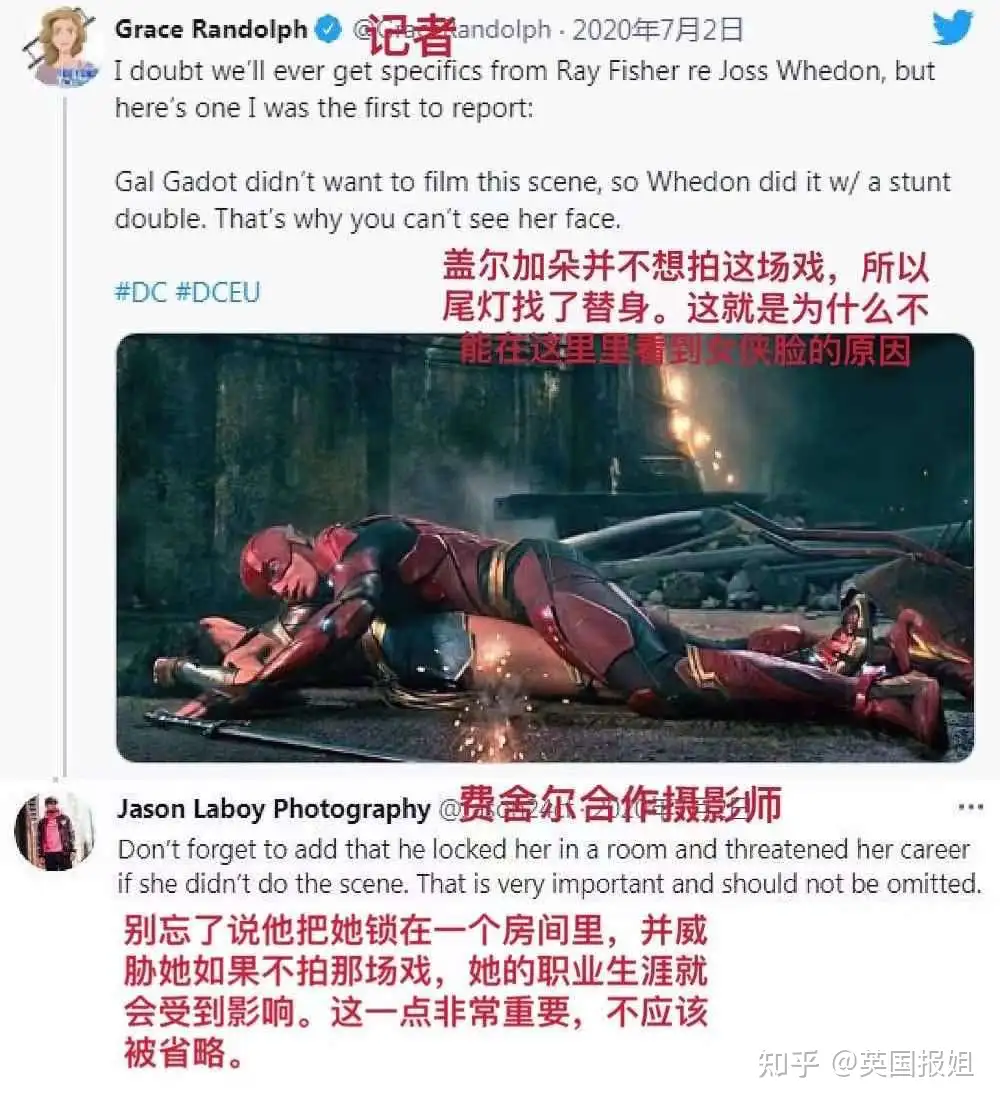Viewport: 1000px width, 1104px height.
Task: Click the #DC hashtag
Action: 141,292
